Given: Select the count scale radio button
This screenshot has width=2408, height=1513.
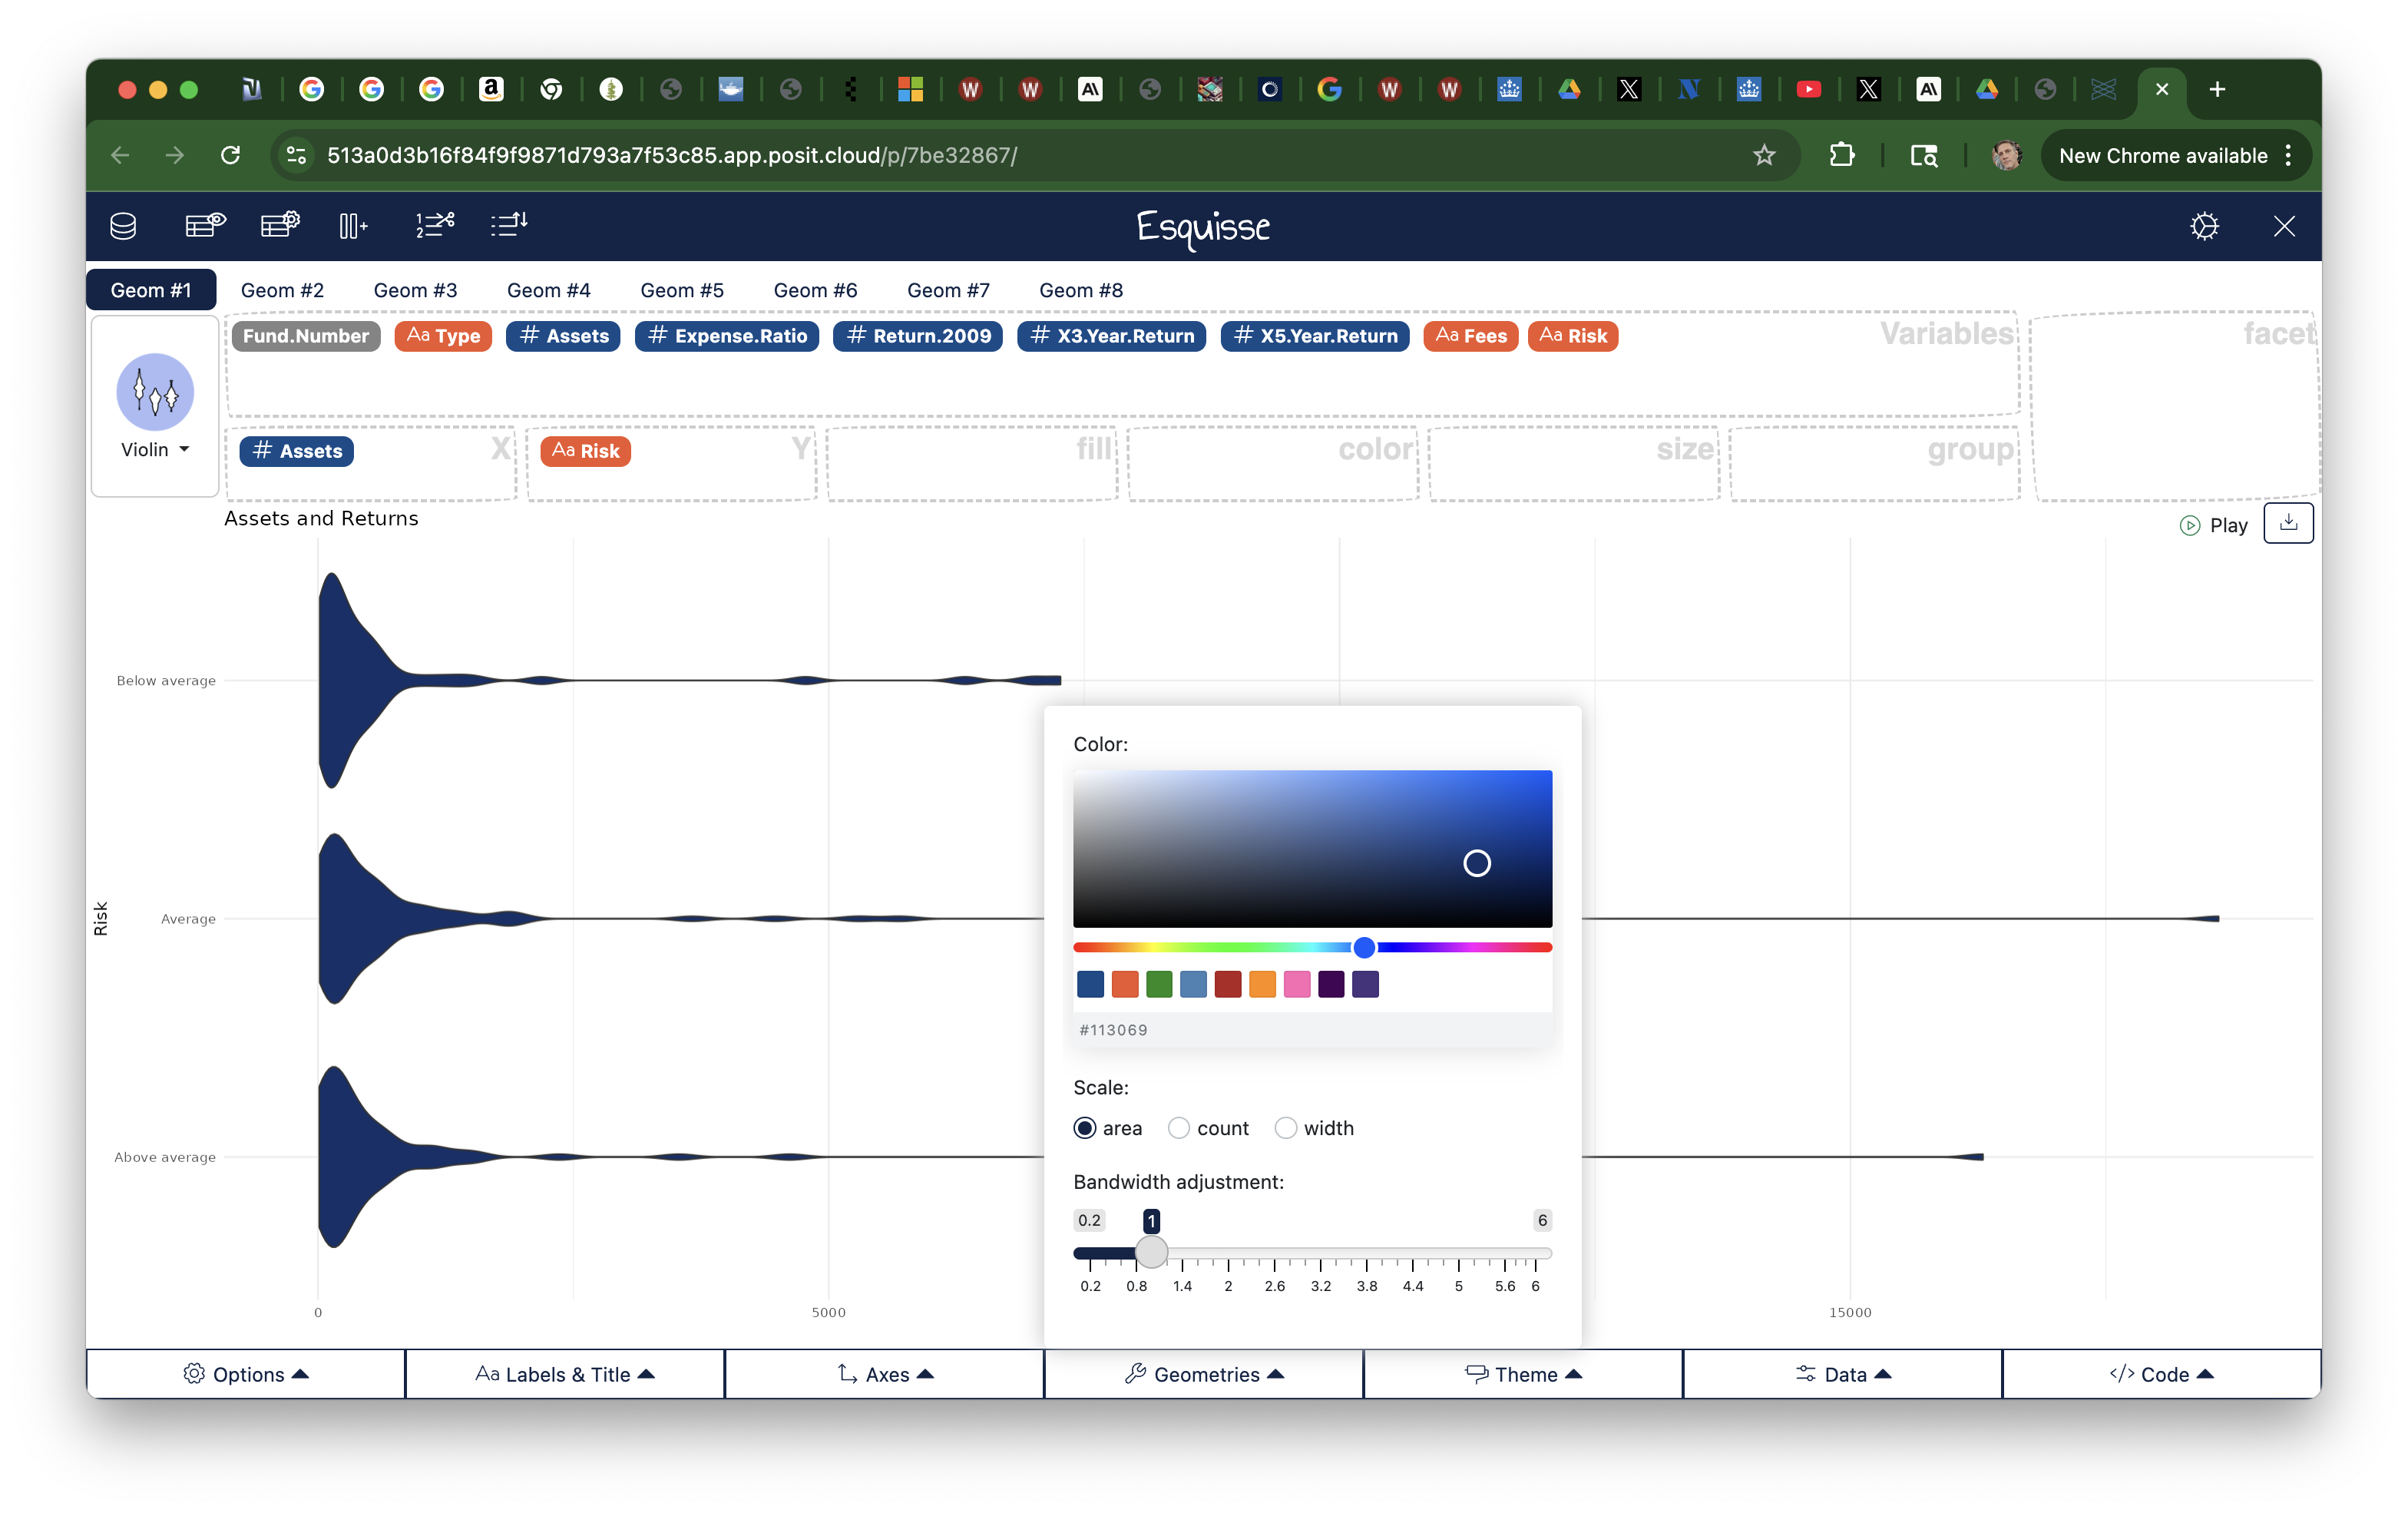Looking at the screenshot, I should coord(1179,1128).
